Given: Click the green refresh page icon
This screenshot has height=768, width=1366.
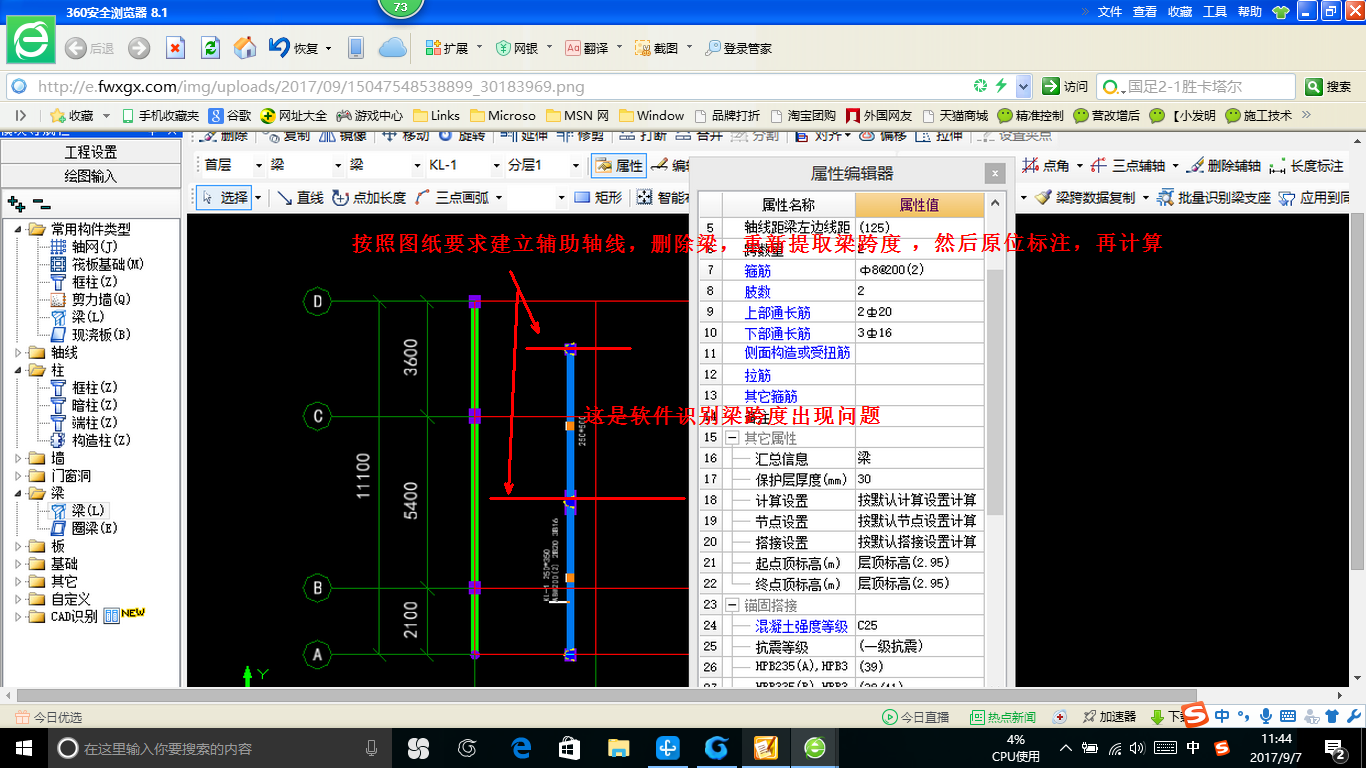Looking at the screenshot, I should [x=210, y=48].
